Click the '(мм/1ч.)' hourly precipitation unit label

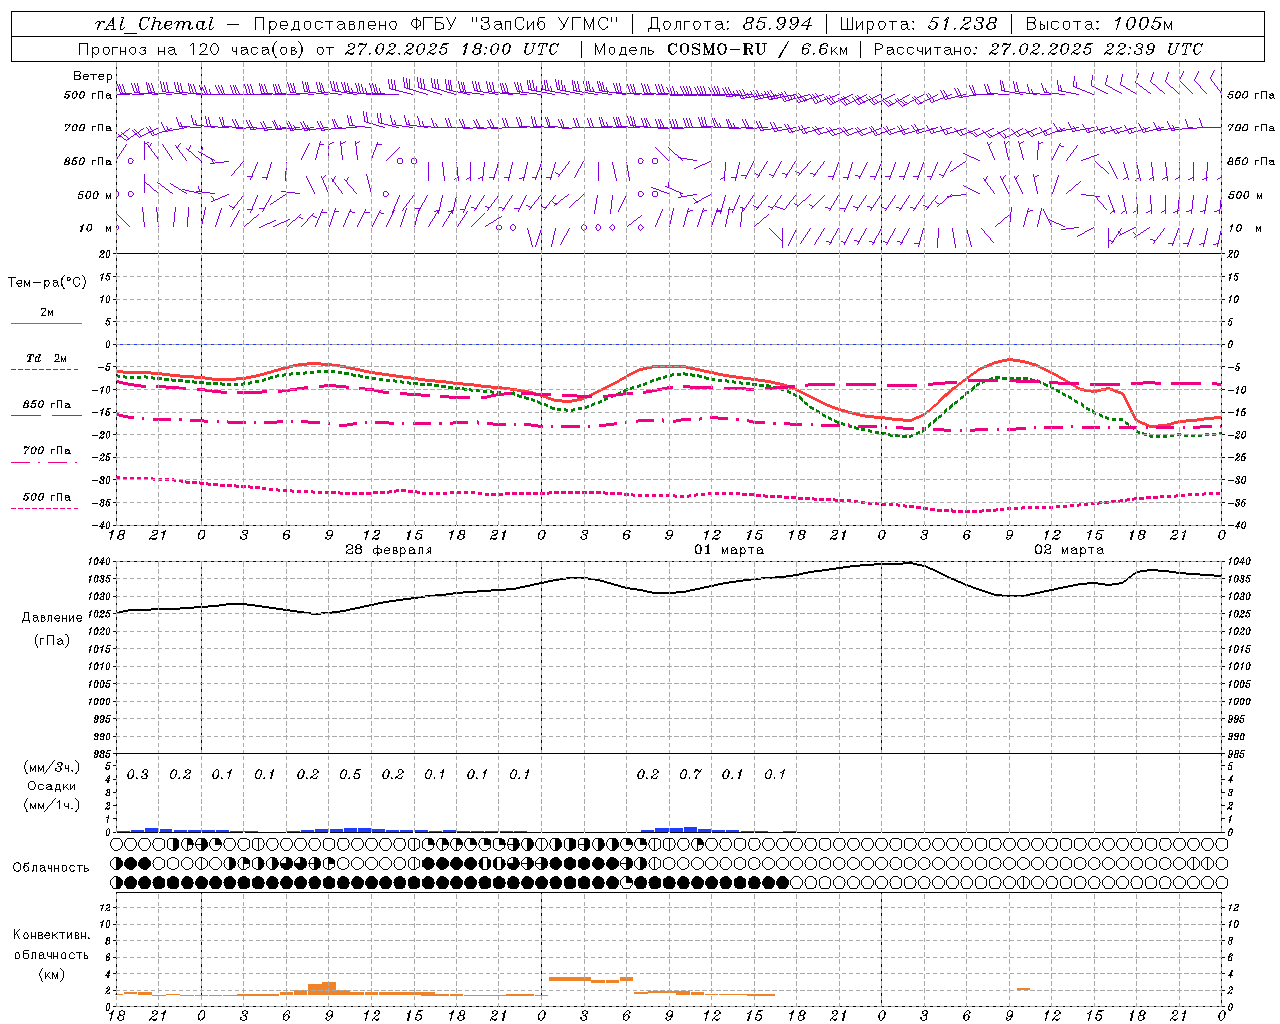[51, 805]
